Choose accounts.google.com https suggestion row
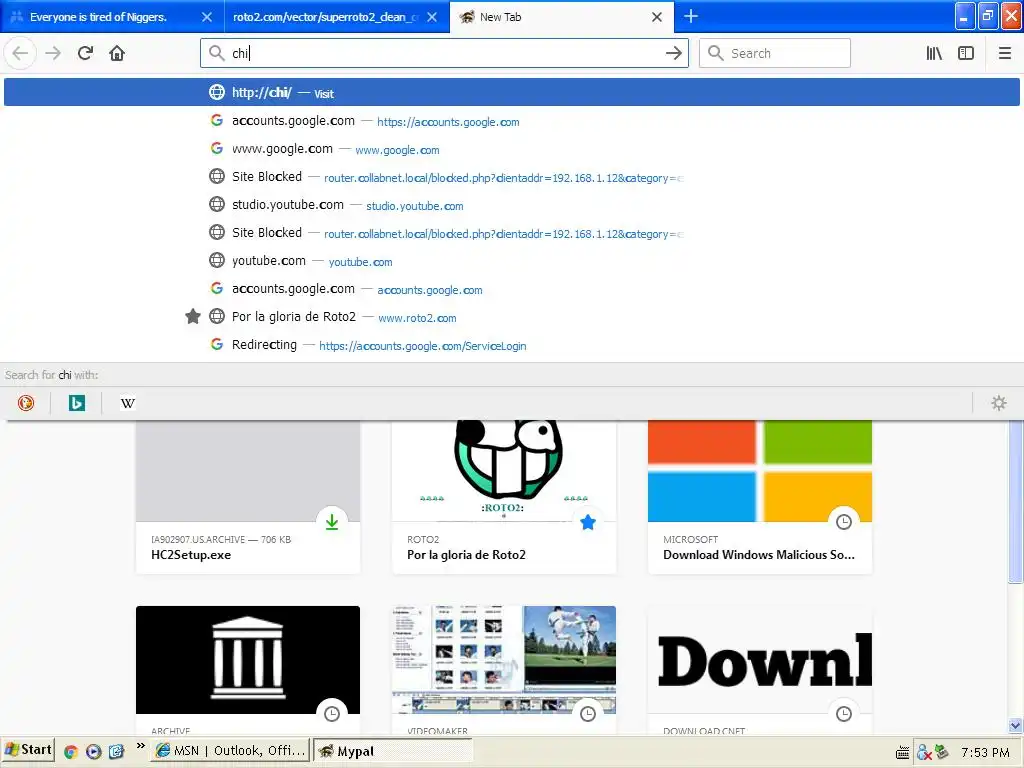Screen dimensions: 1024x768 pos(511,121)
